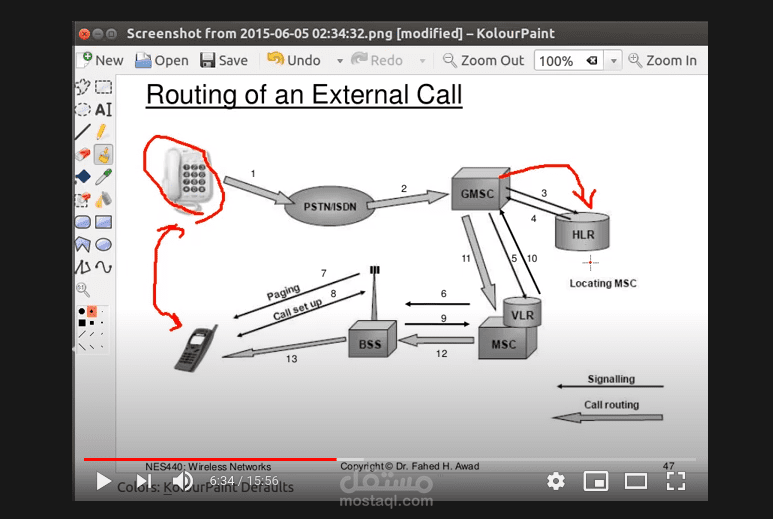
Task: Select the Ellipse shape tool
Action: pos(104,244)
